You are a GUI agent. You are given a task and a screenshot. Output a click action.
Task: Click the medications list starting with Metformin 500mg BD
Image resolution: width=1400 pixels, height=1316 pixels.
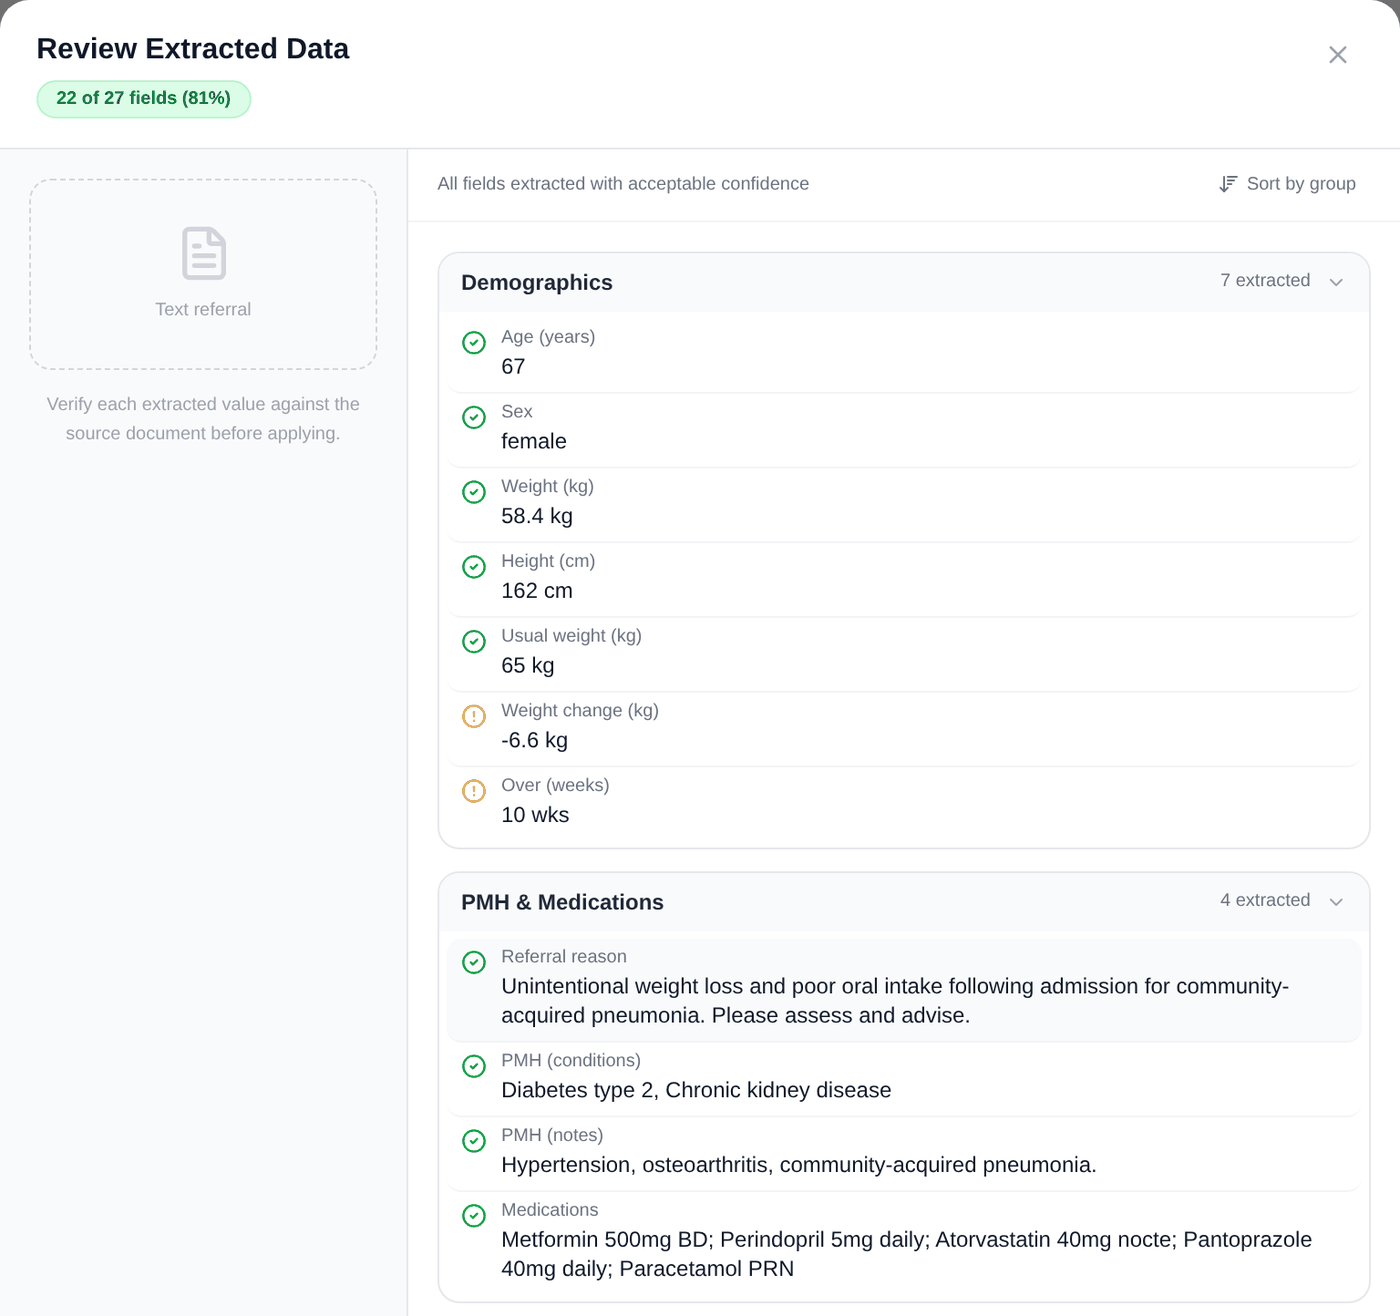(x=906, y=1254)
